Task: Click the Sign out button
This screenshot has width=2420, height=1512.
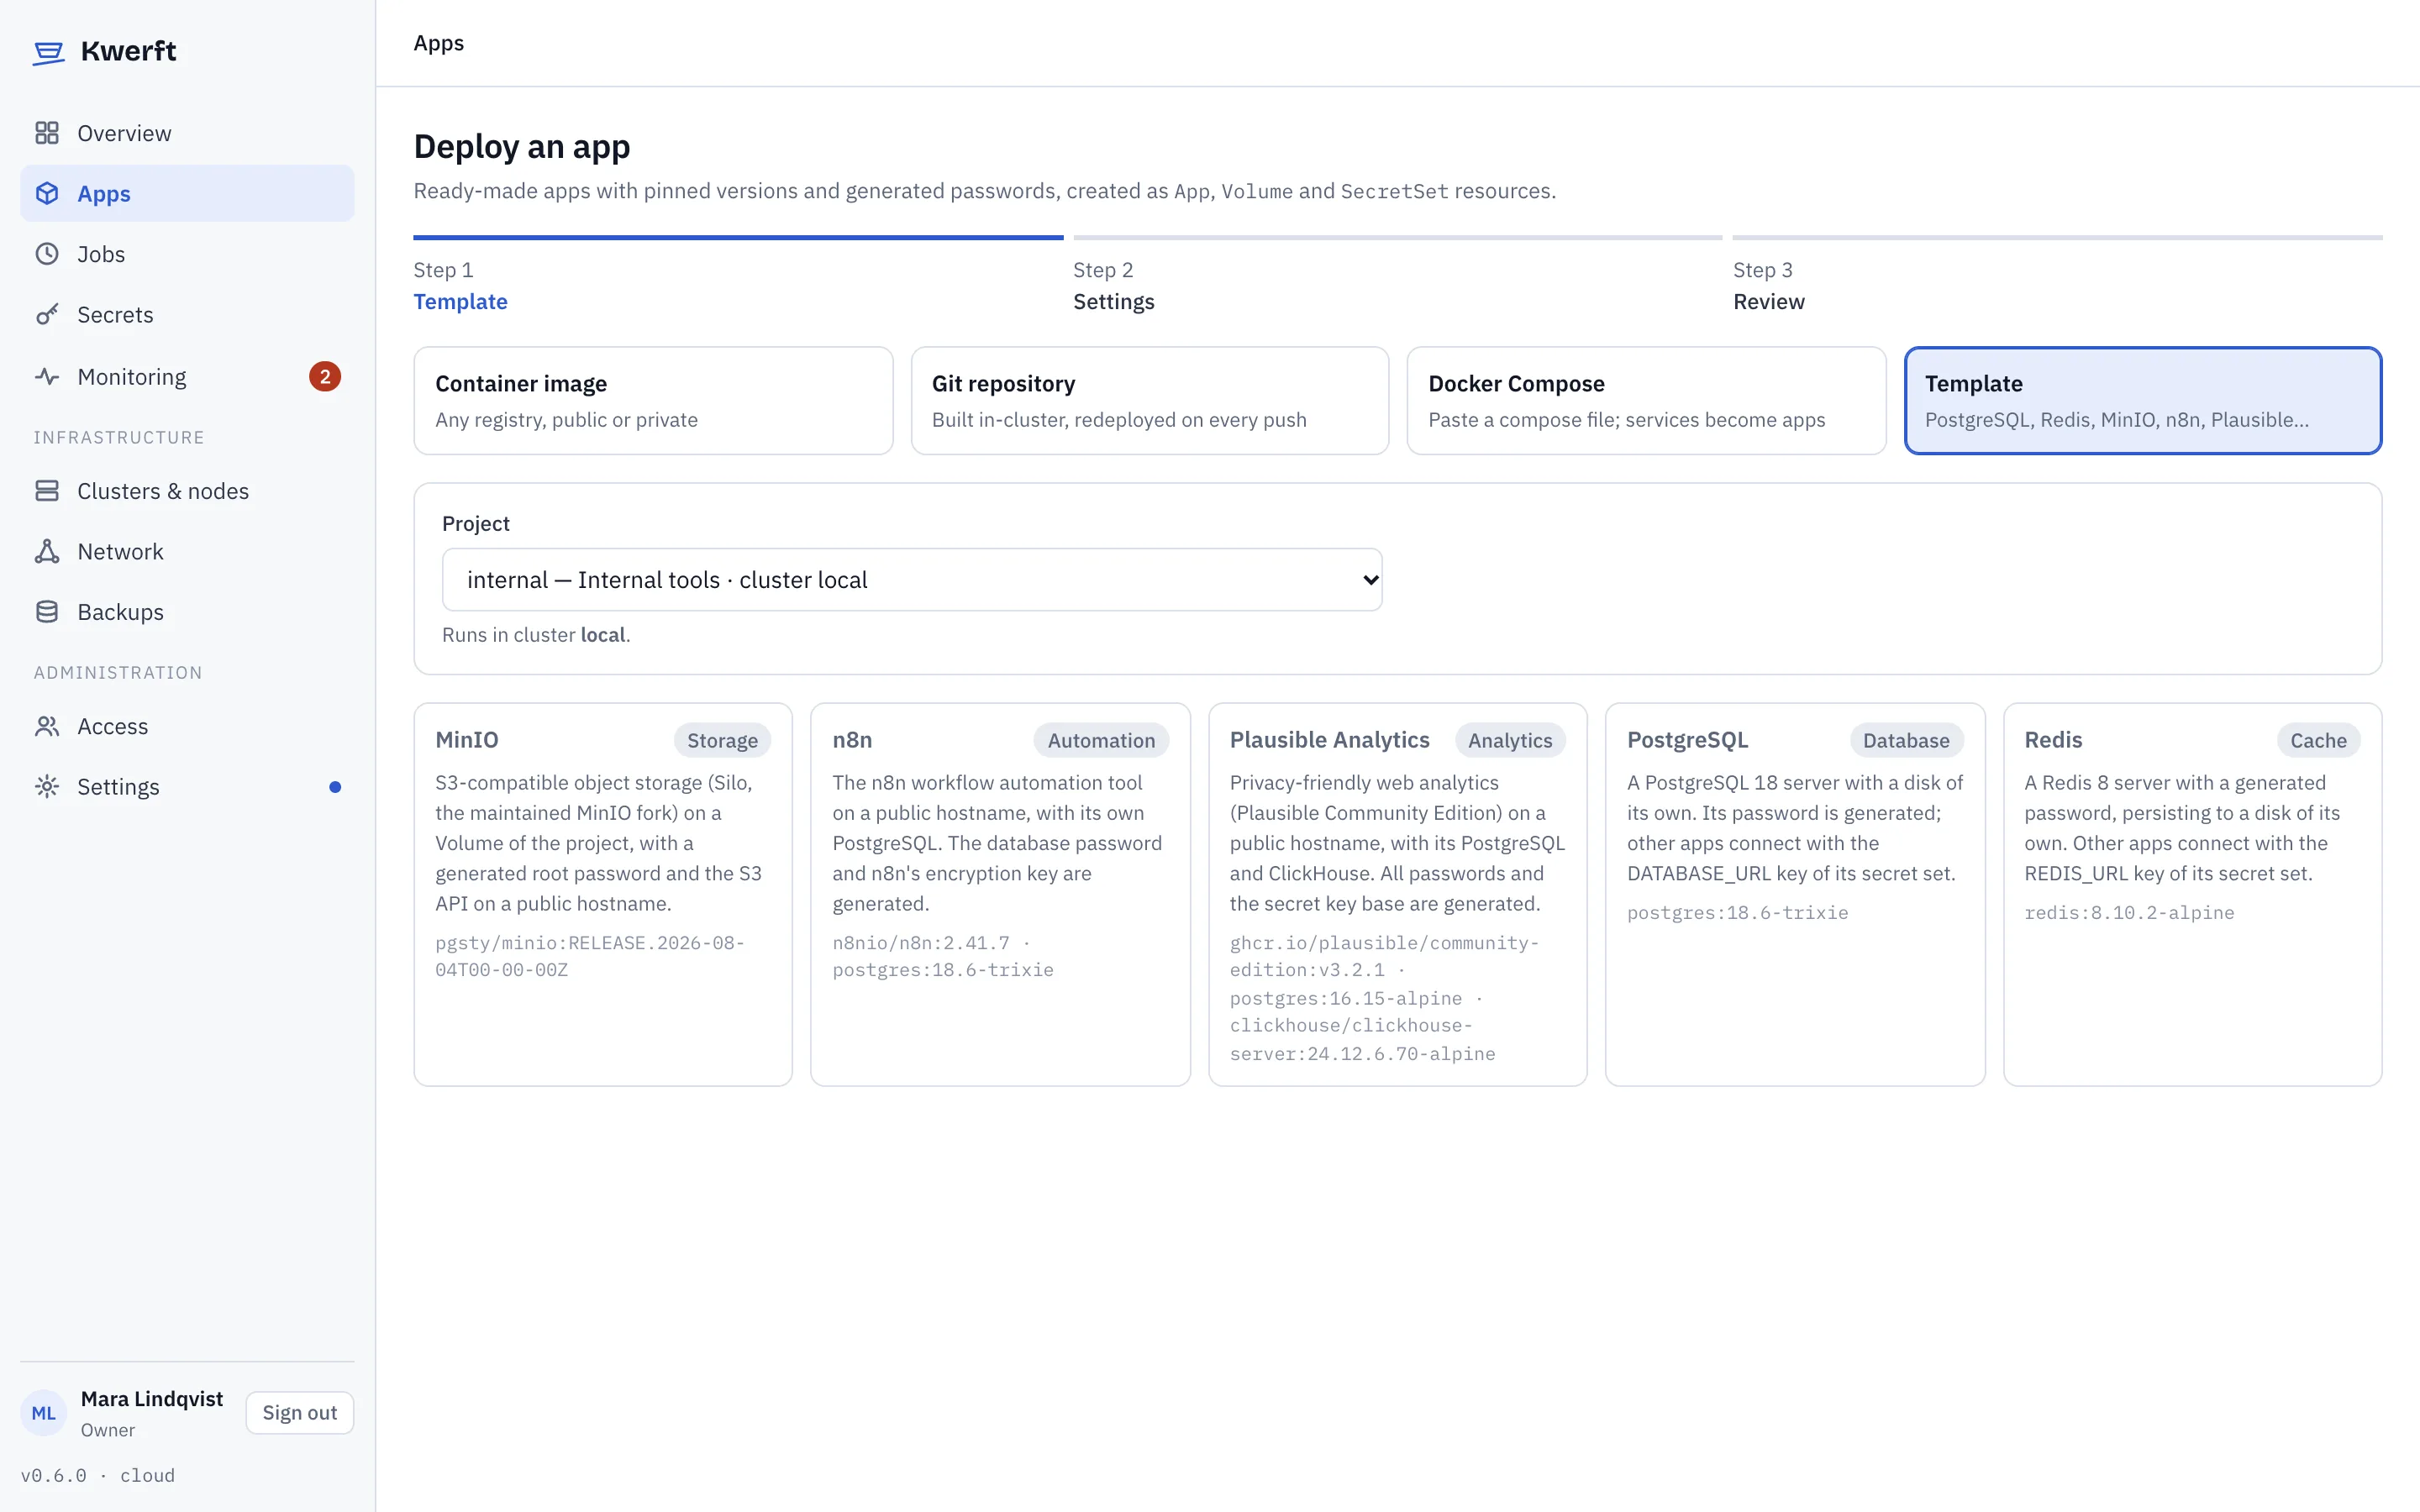Action: pos(300,1413)
